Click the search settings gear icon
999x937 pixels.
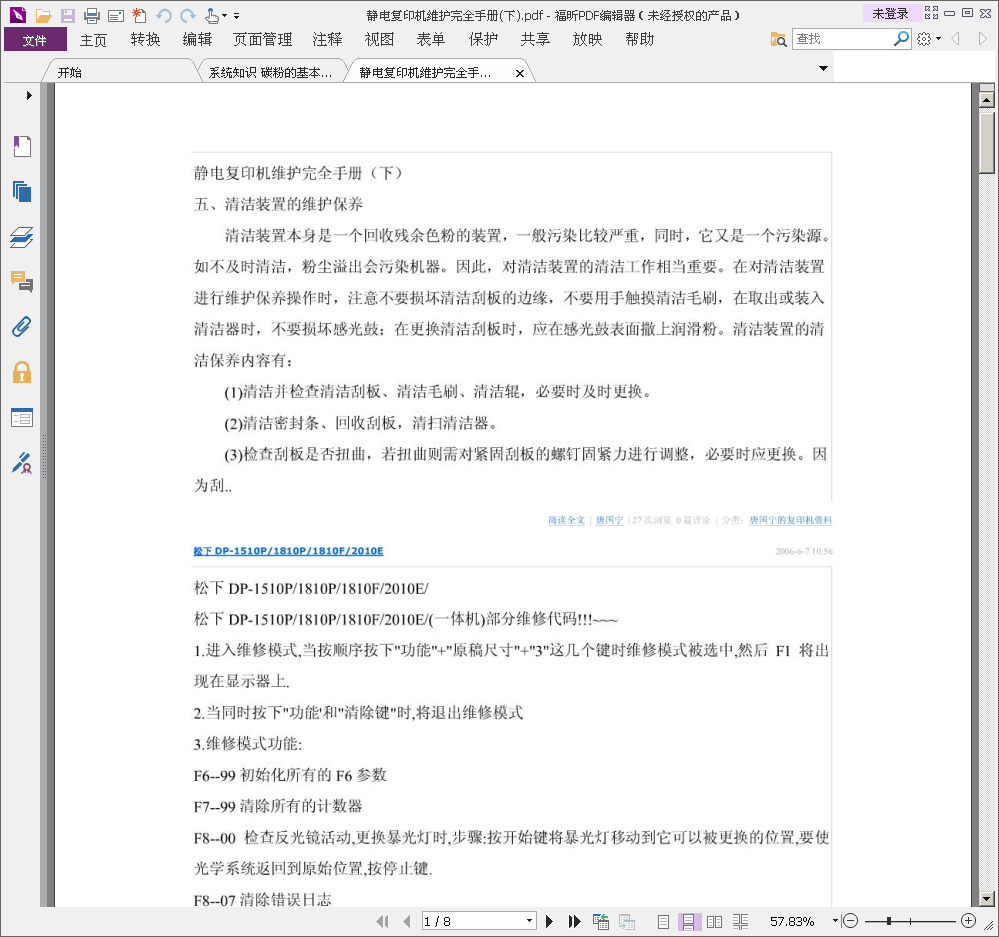pyautogui.click(x=924, y=39)
